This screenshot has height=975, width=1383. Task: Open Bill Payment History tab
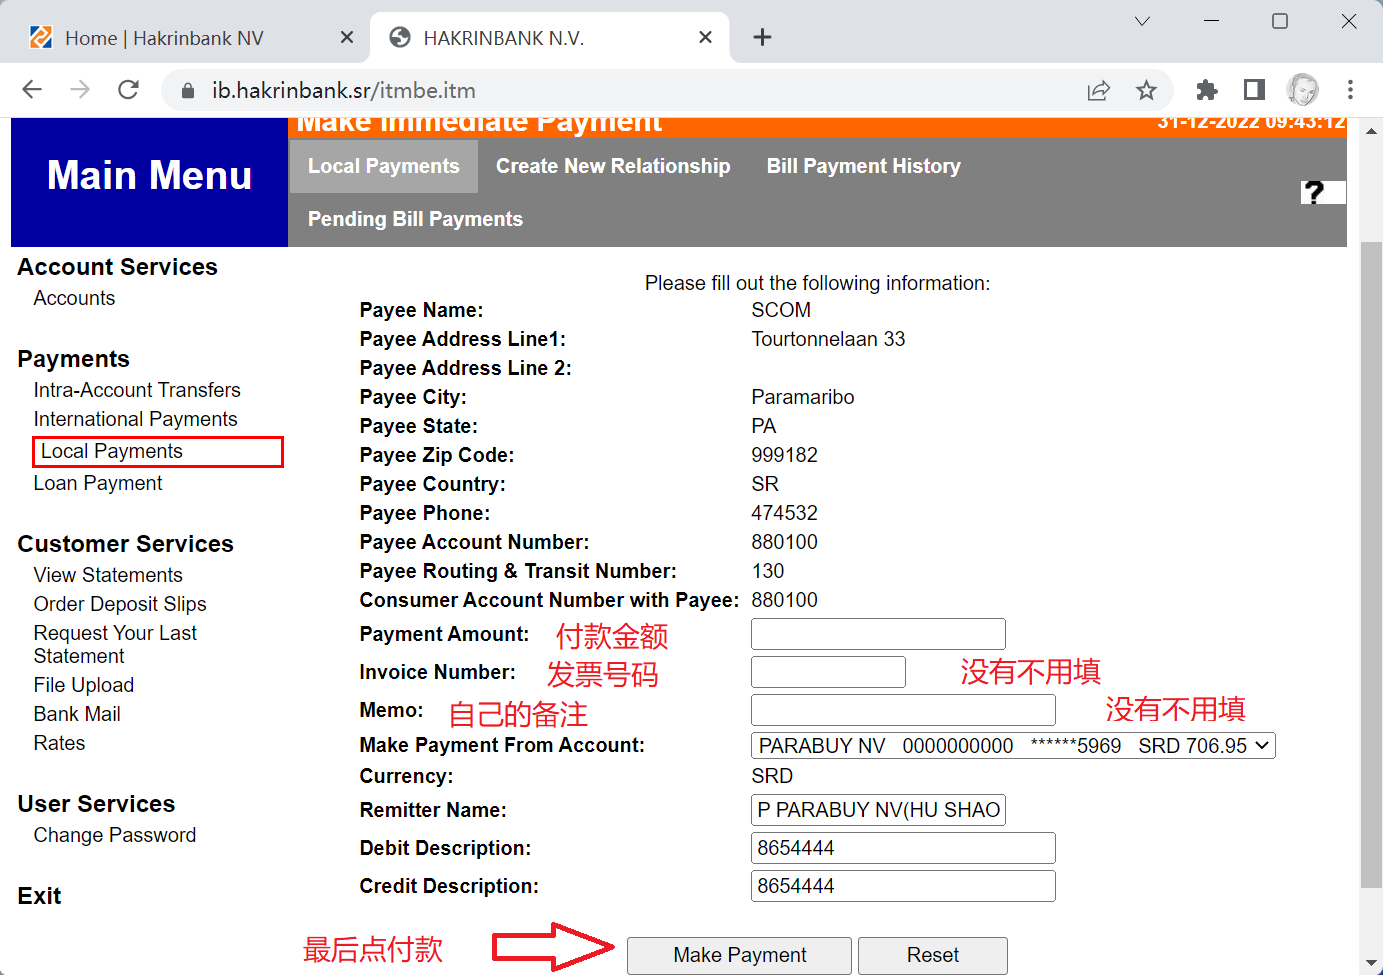click(x=863, y=166)
